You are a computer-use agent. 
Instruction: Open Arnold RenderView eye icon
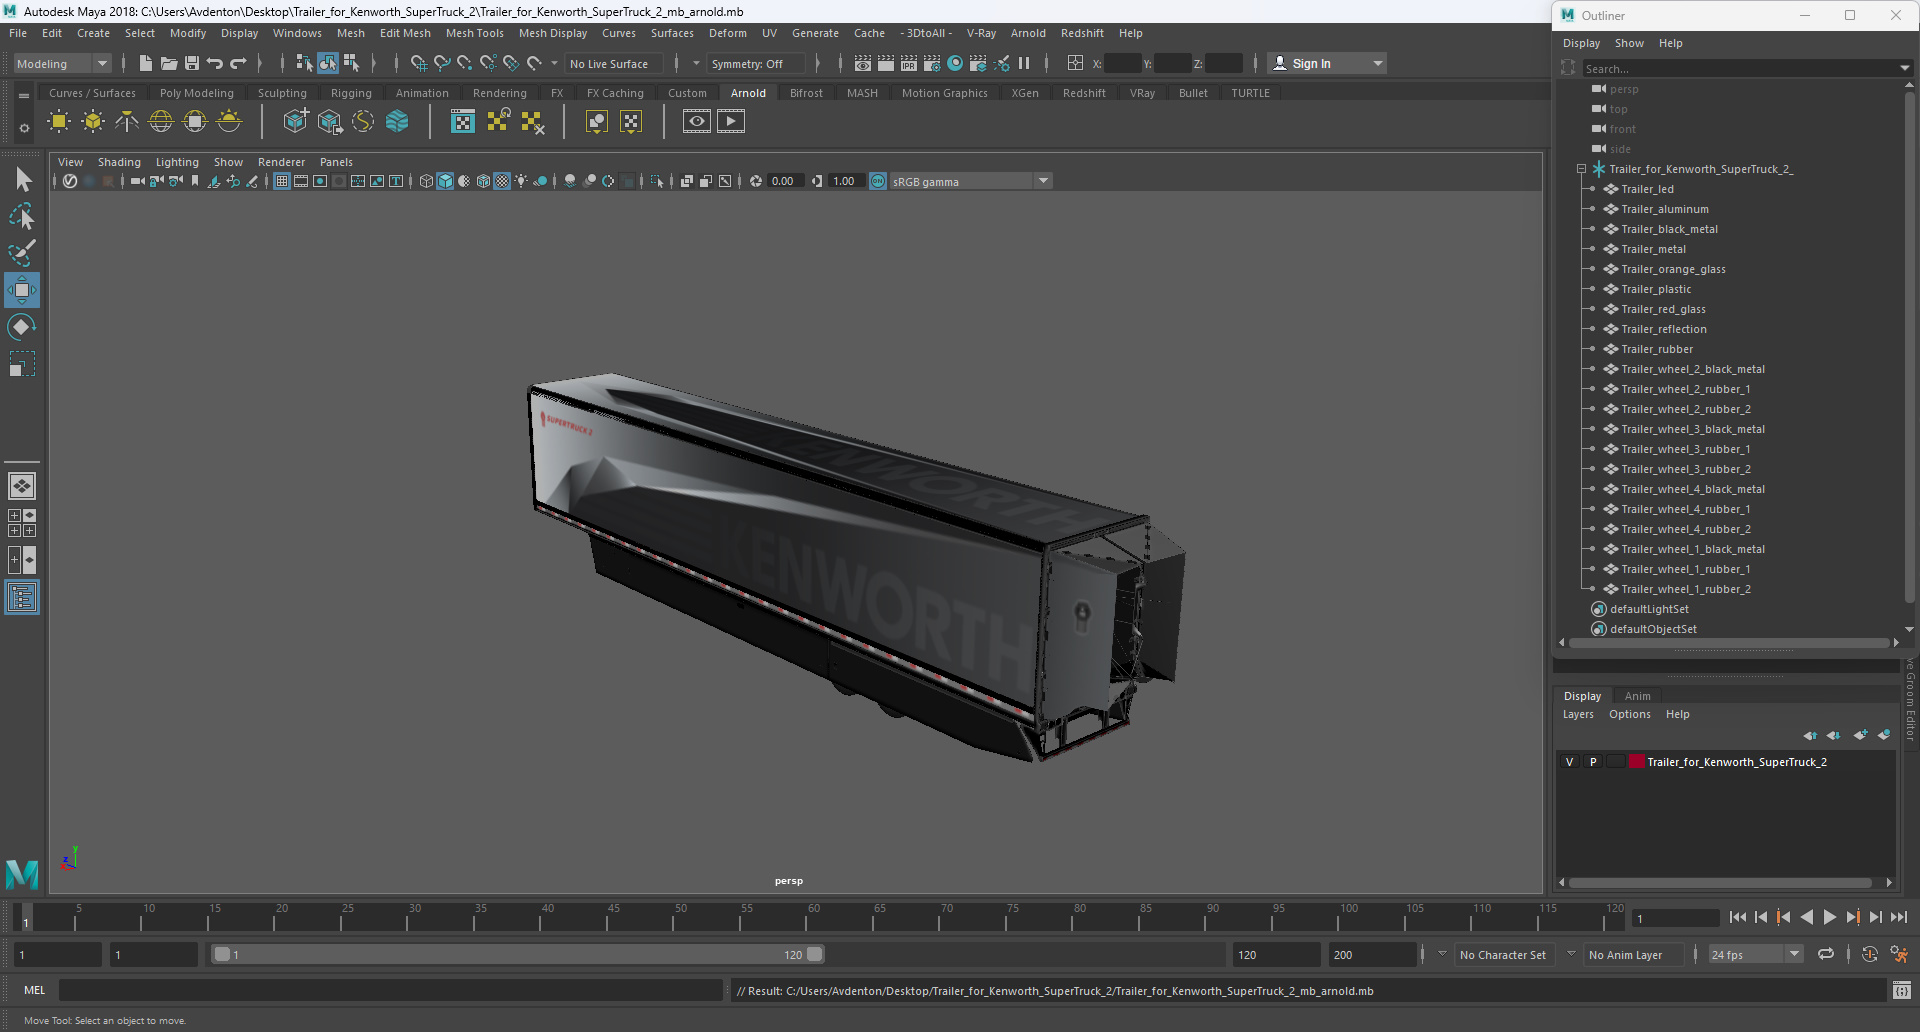click(x=697, y=122)
